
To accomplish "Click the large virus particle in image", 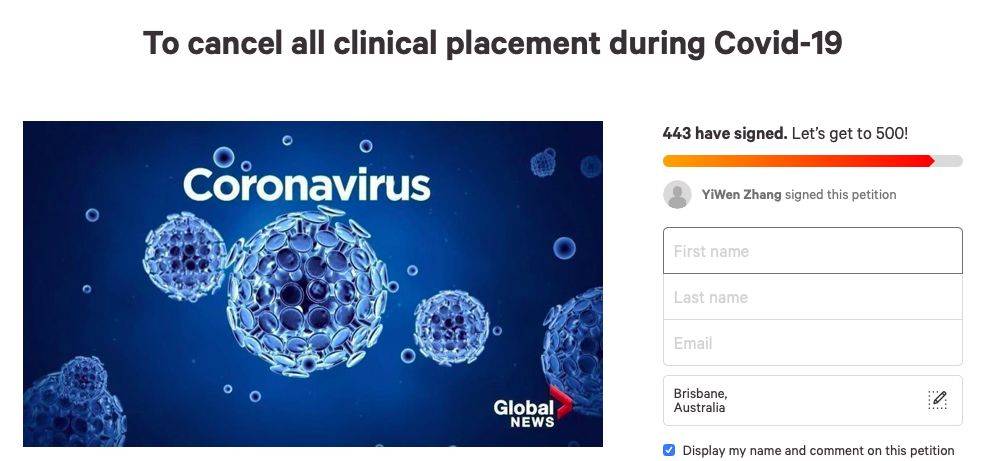I will point(308,291).
